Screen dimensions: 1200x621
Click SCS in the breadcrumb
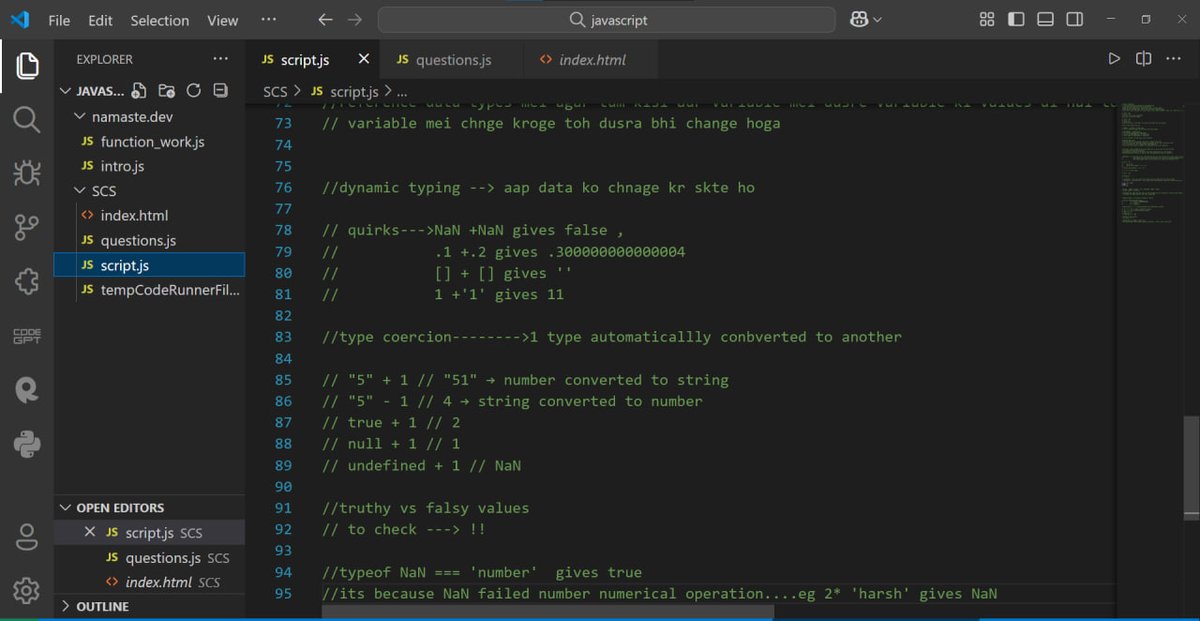pyautogui.click(x=275, y=91)
